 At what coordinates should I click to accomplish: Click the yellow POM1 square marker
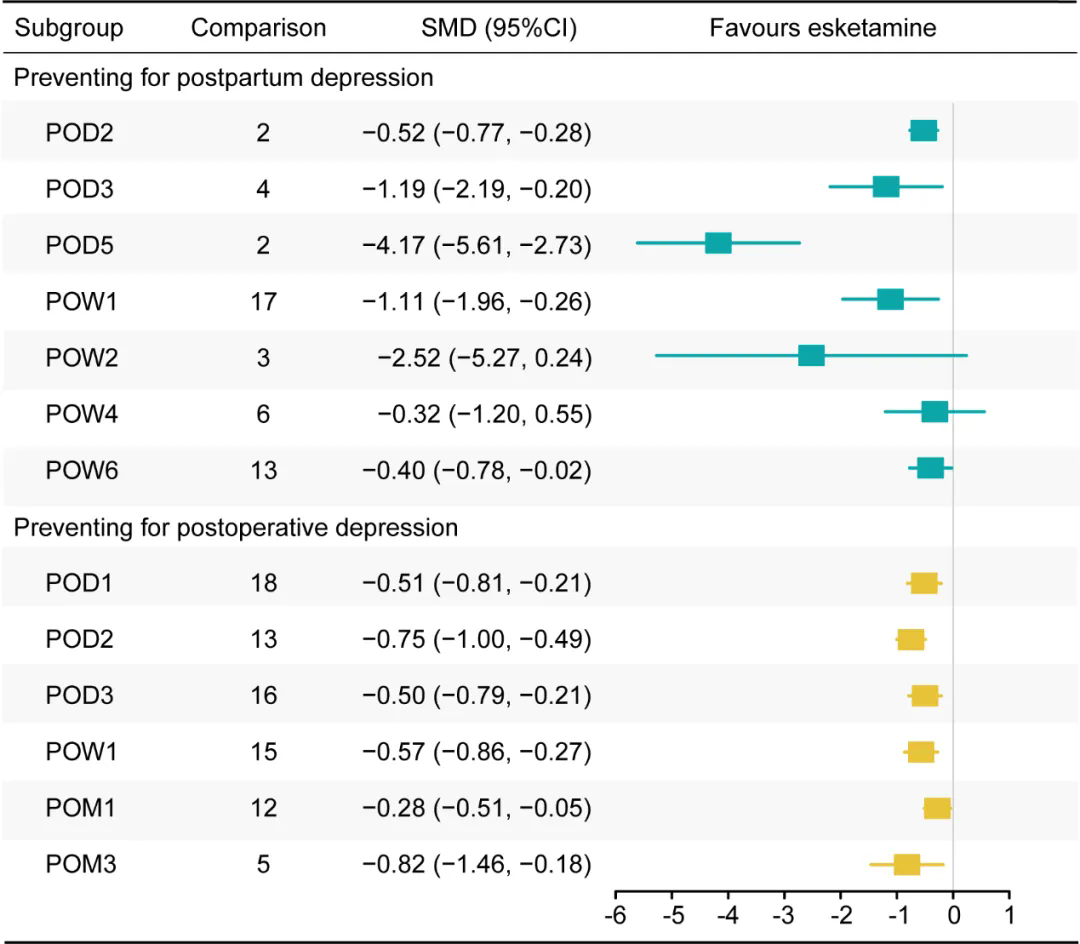tap(937, 807)
